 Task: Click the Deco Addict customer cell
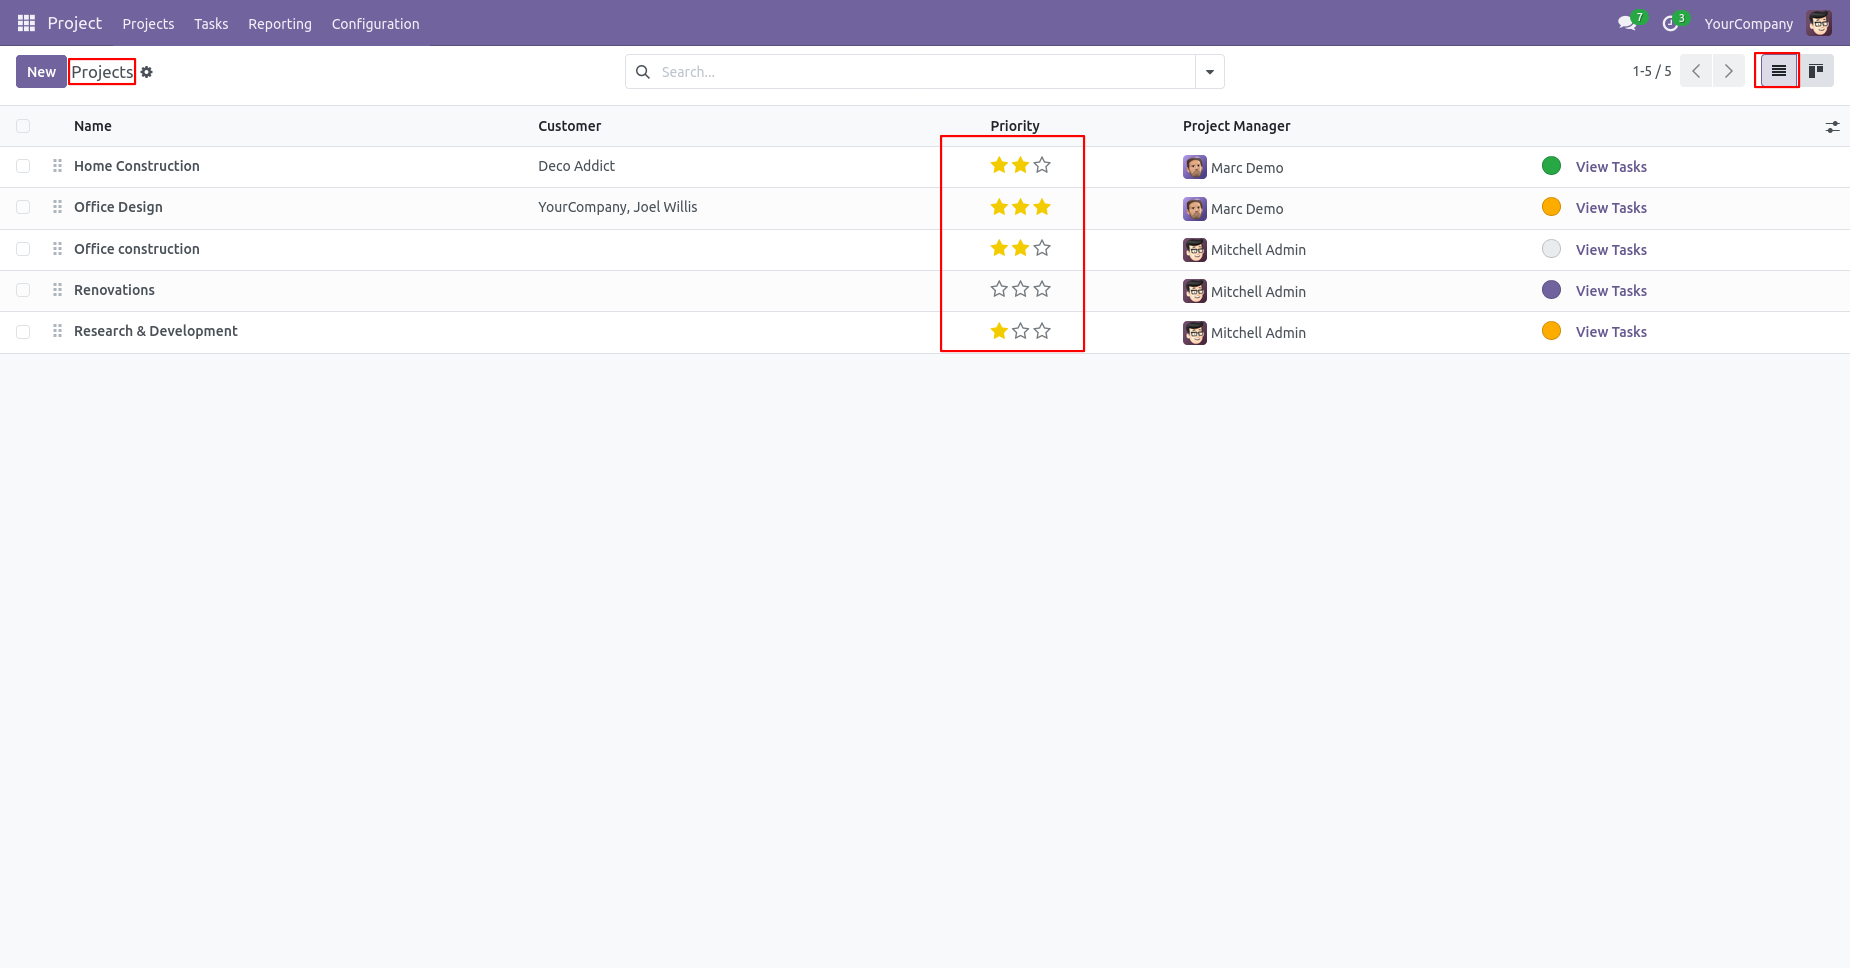coord(577,166)
